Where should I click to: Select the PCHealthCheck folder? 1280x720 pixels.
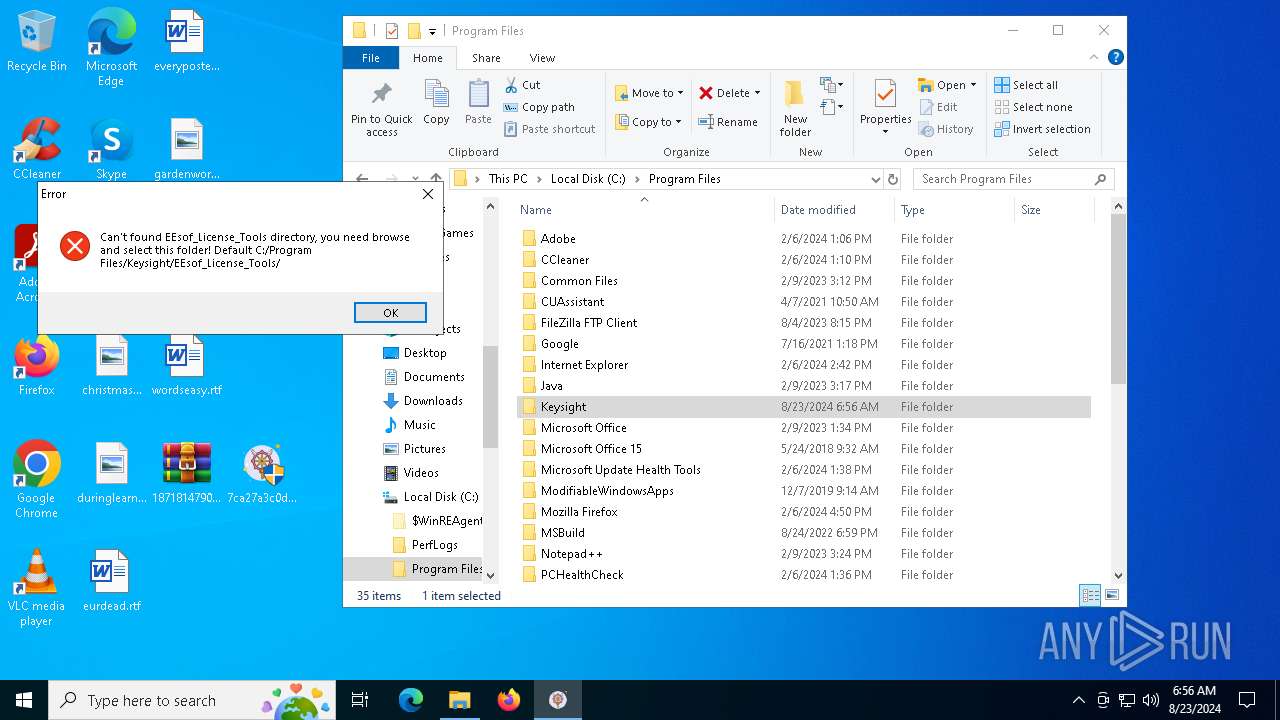(804, 575)
